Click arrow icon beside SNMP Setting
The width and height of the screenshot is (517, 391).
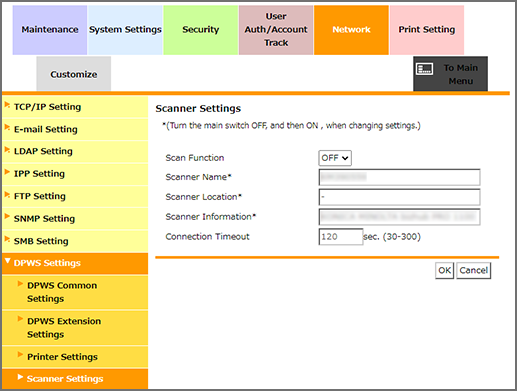[7, 217]
